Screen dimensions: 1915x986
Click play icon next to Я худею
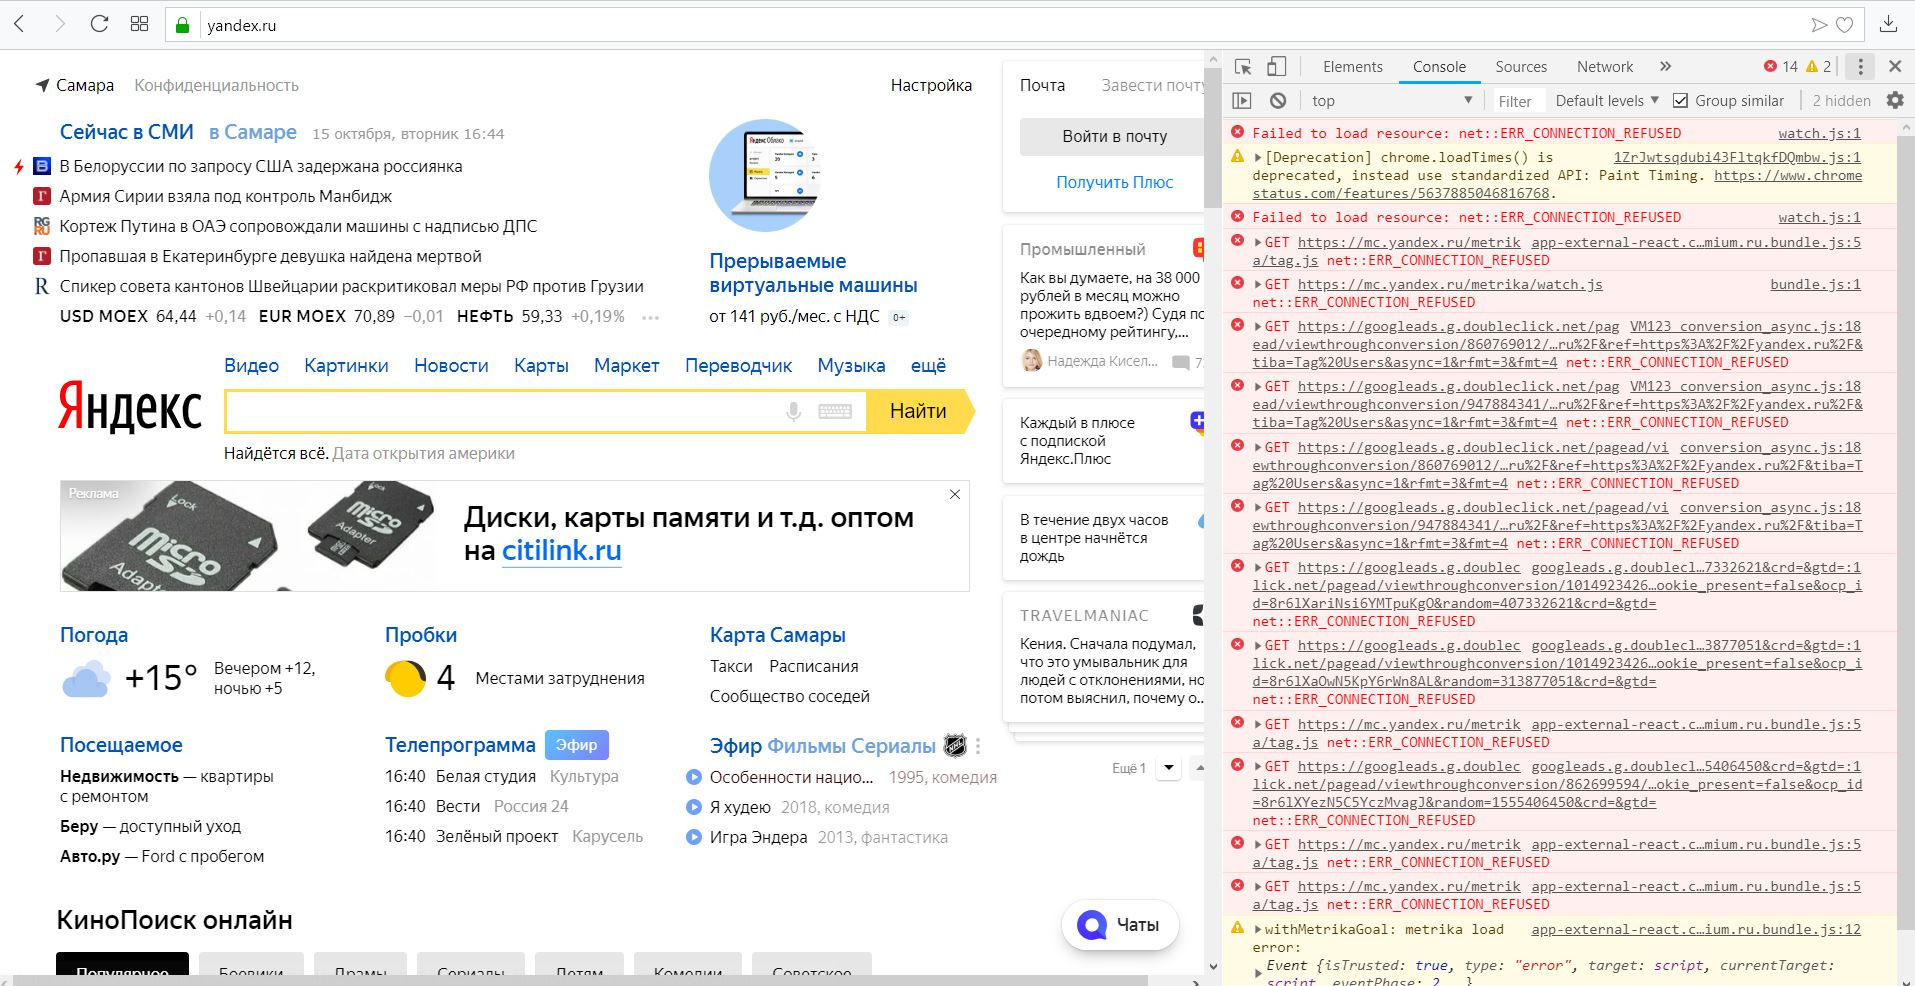[694, 807]
